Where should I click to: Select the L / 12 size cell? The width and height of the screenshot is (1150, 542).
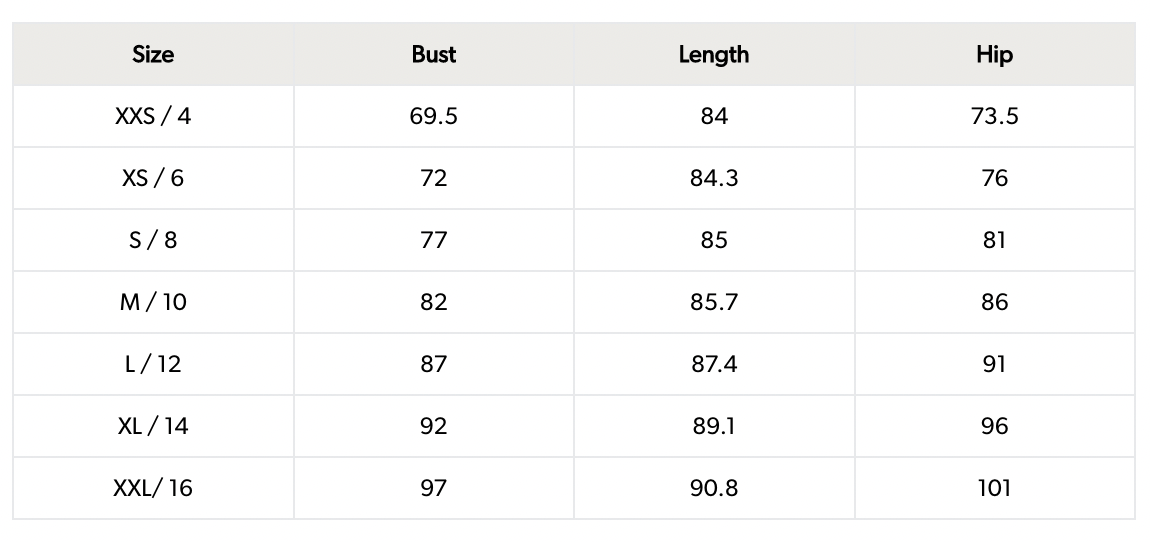pos(153,364)
